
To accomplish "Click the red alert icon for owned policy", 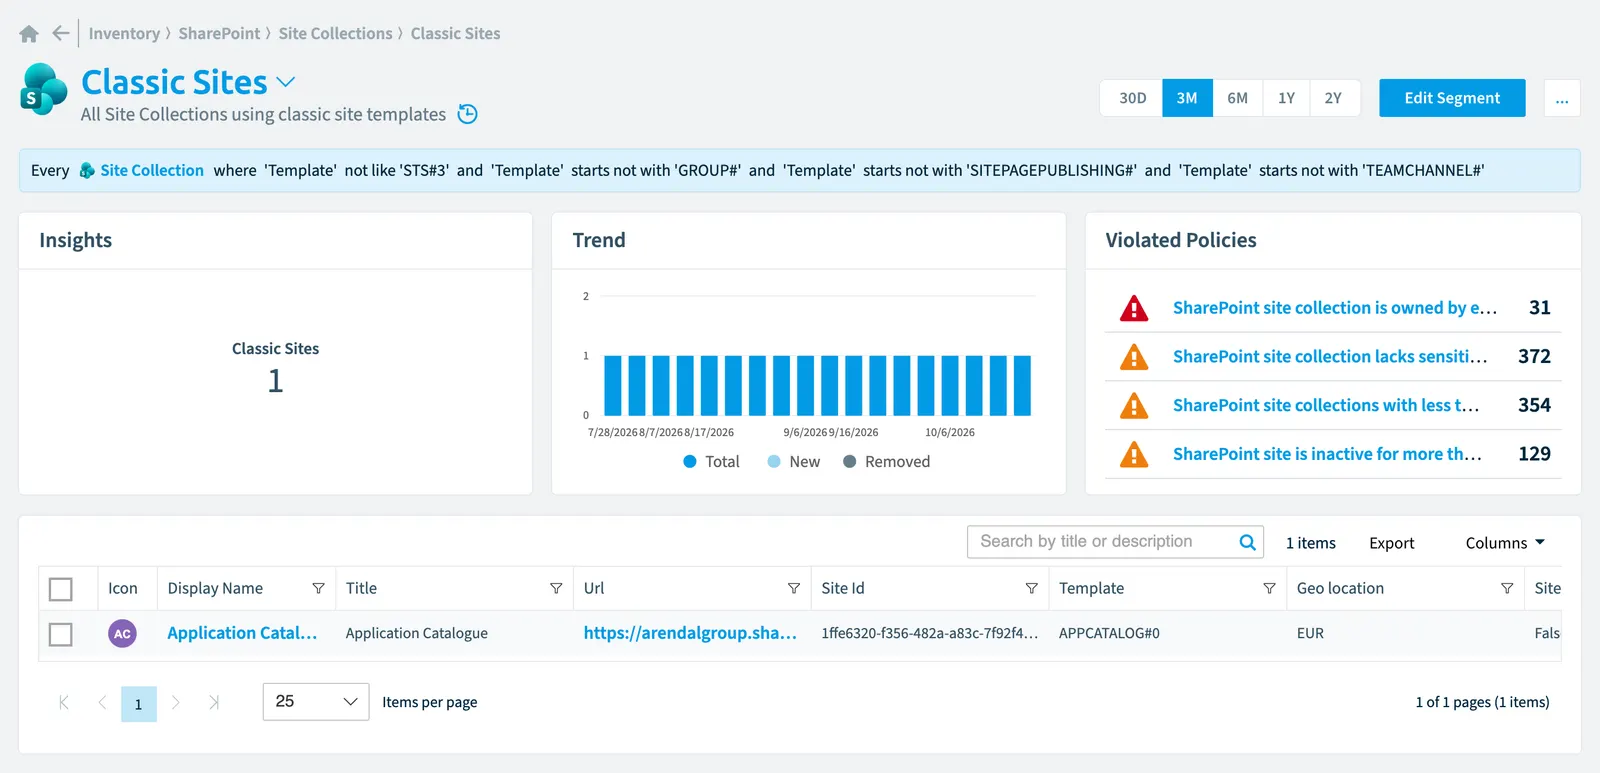I will coord(1134,308).
